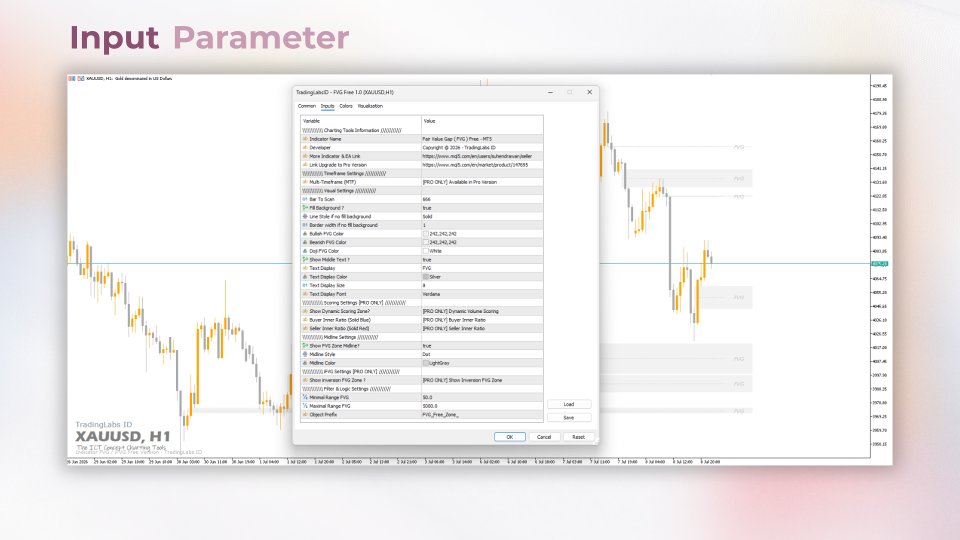
Task: Click the icon beside Object Prefix
Action: (x=305, y=414)
